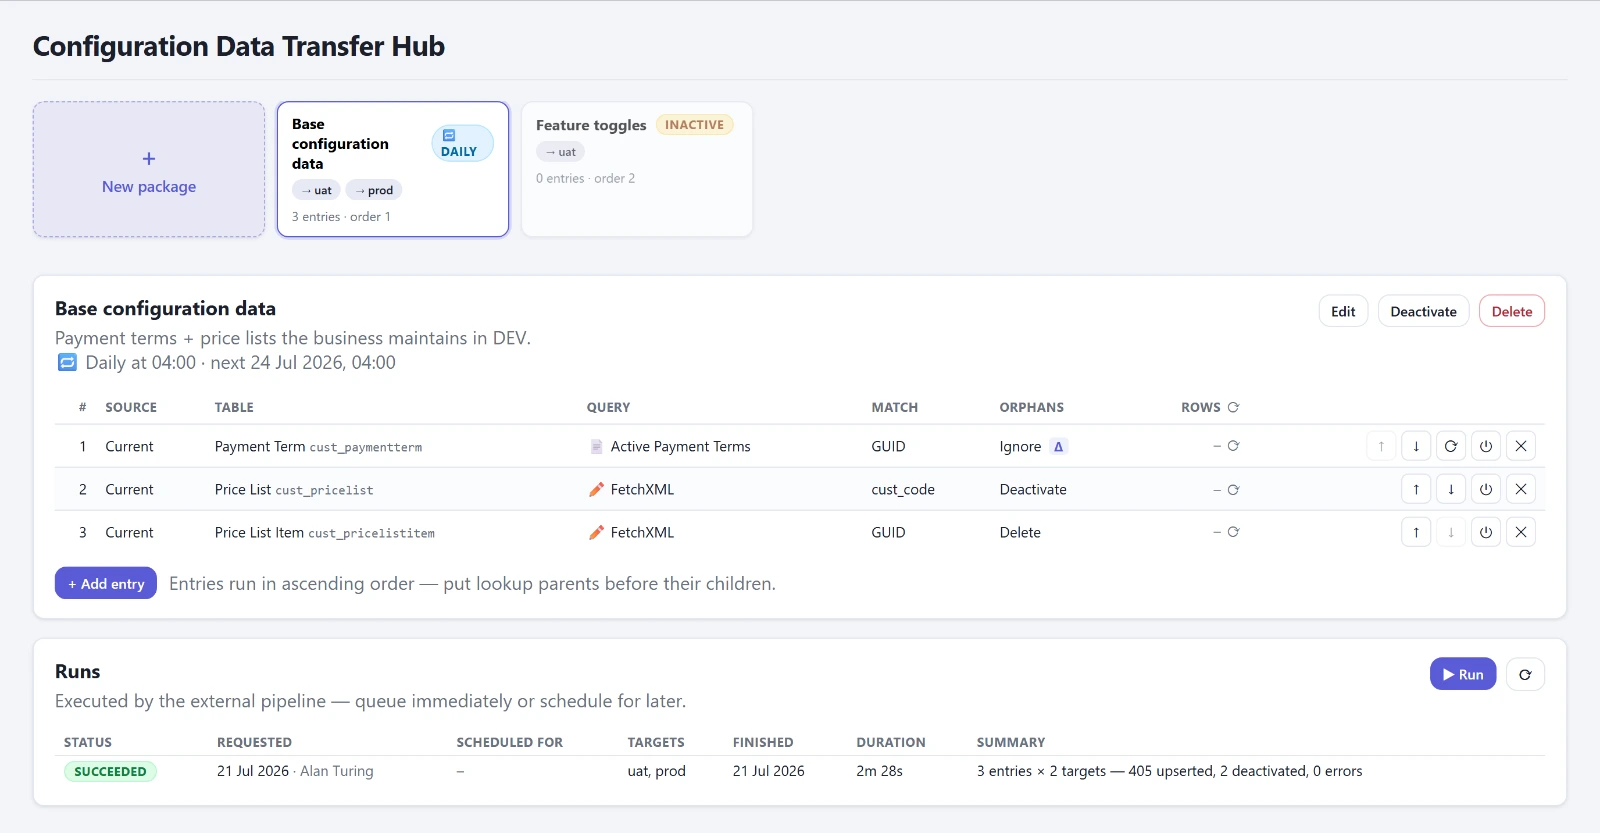The height and width of the screenshot is (833, 1600).
Task: Toggle the power button for the Price List Item entry
Action: click(1486, 533)
